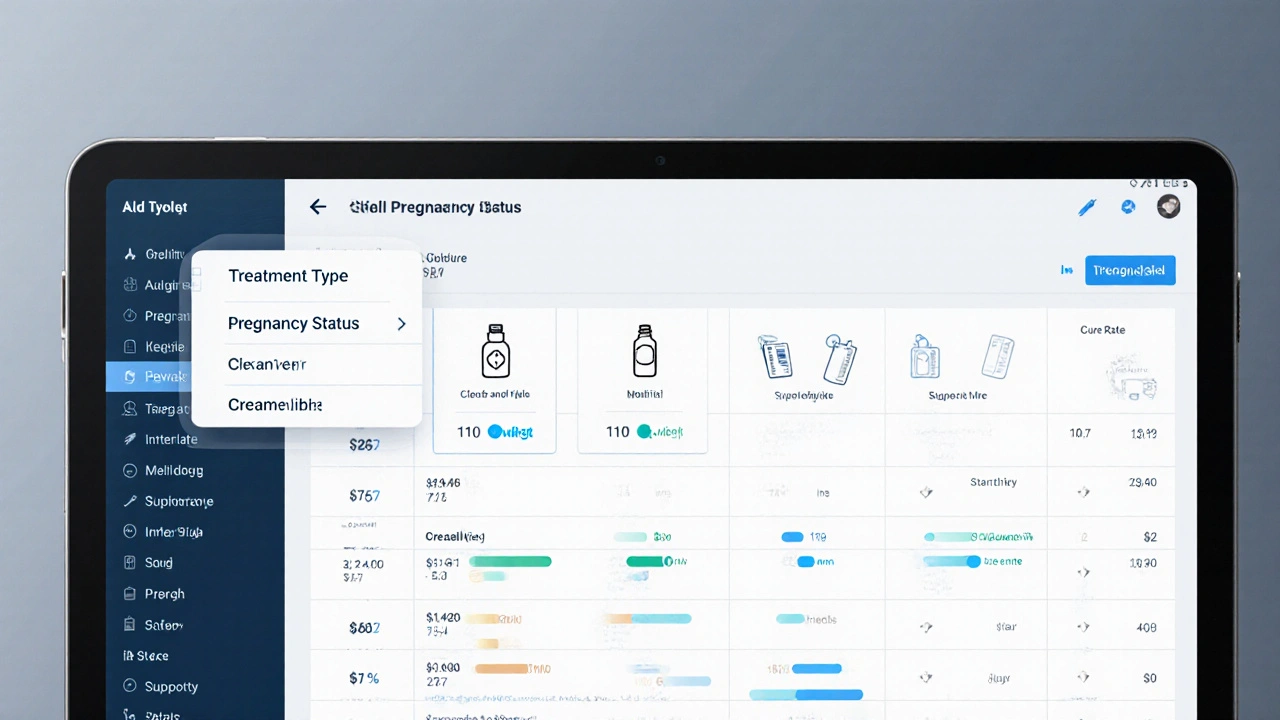Screen dimensions: 1280x720
Task: Expand the Pregnancy Status submenu chevron
Action: [401, 324]
